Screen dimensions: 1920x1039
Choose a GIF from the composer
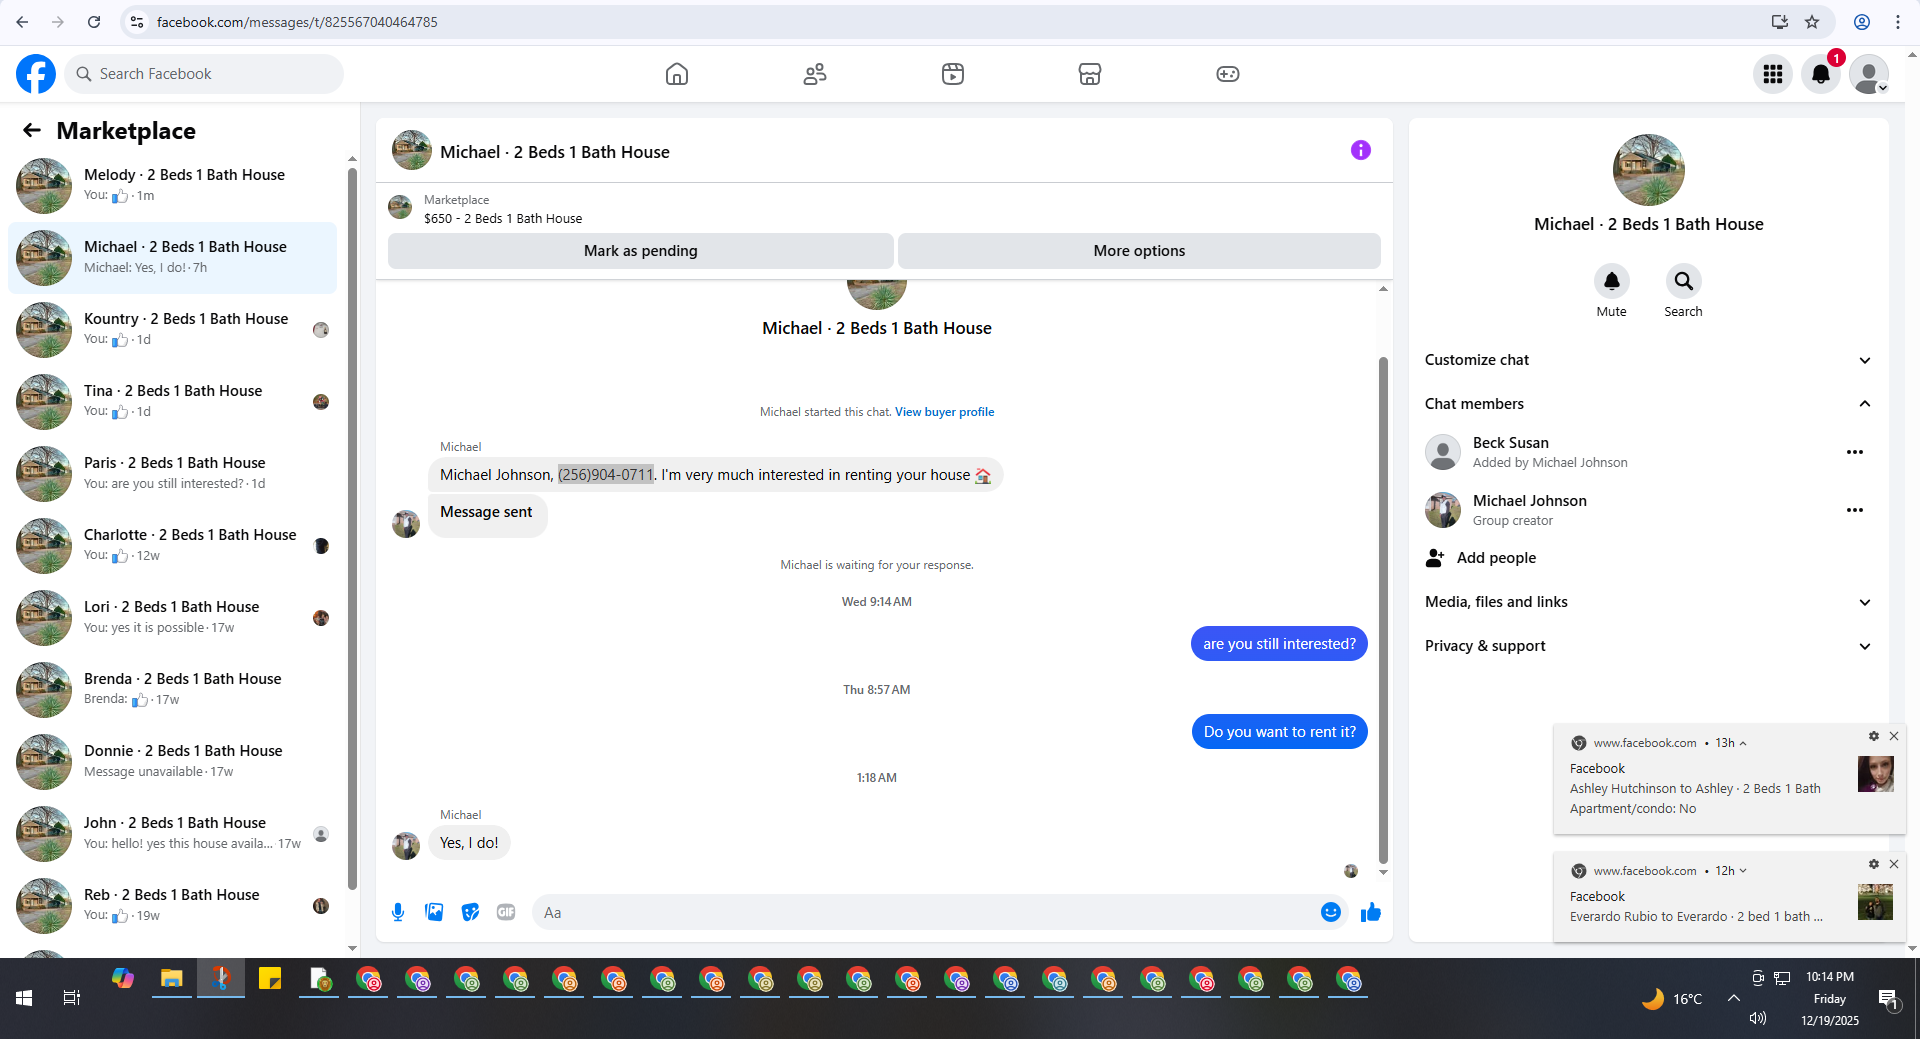pos(506,912)
